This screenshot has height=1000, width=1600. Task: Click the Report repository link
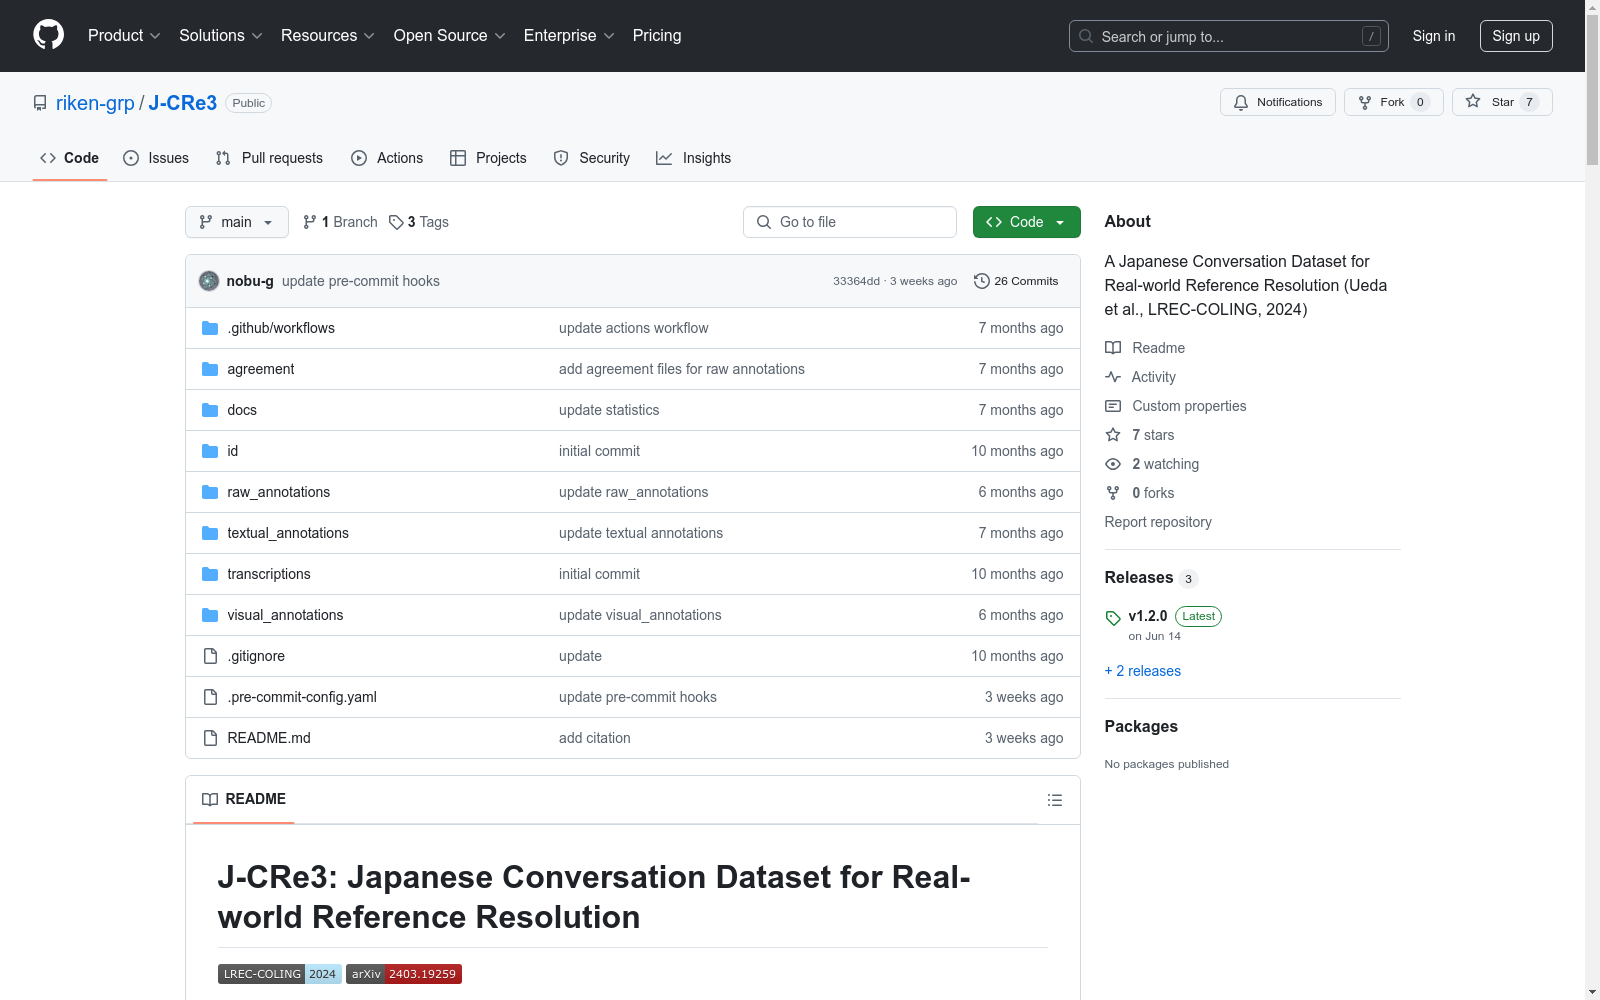[1158, 522]
